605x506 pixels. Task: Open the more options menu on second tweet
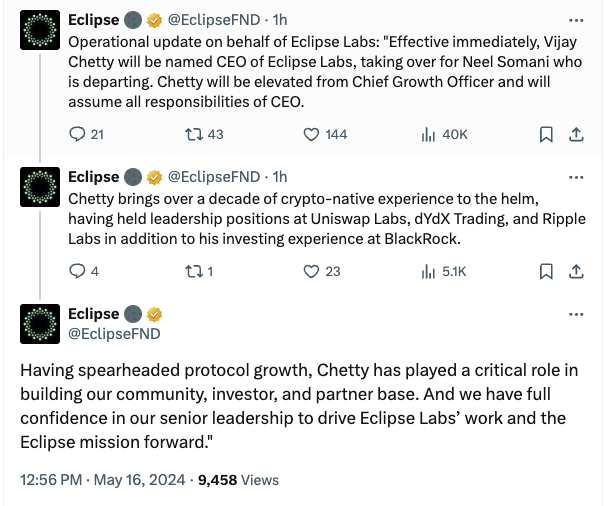tap(576, 177)
